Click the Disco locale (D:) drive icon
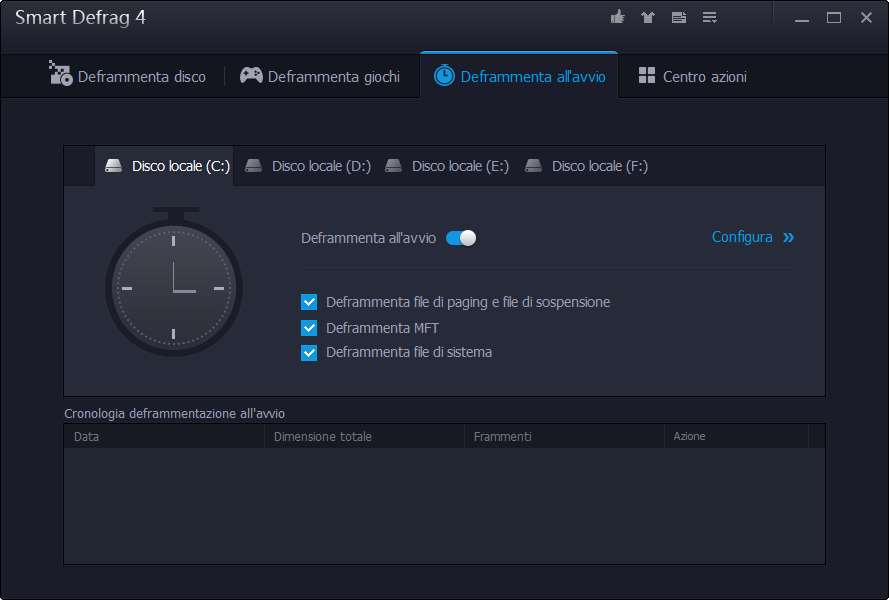Image resolution: width=889 pixels, height=600 pixels. tap(254, 166)
